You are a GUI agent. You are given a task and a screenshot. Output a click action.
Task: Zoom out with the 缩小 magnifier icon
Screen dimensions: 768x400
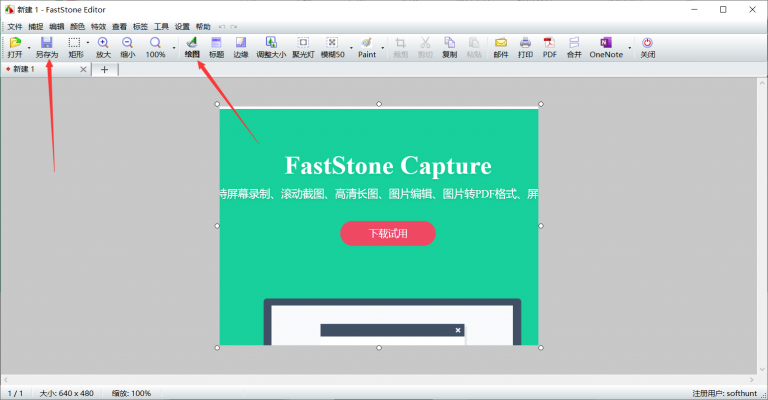127,47
